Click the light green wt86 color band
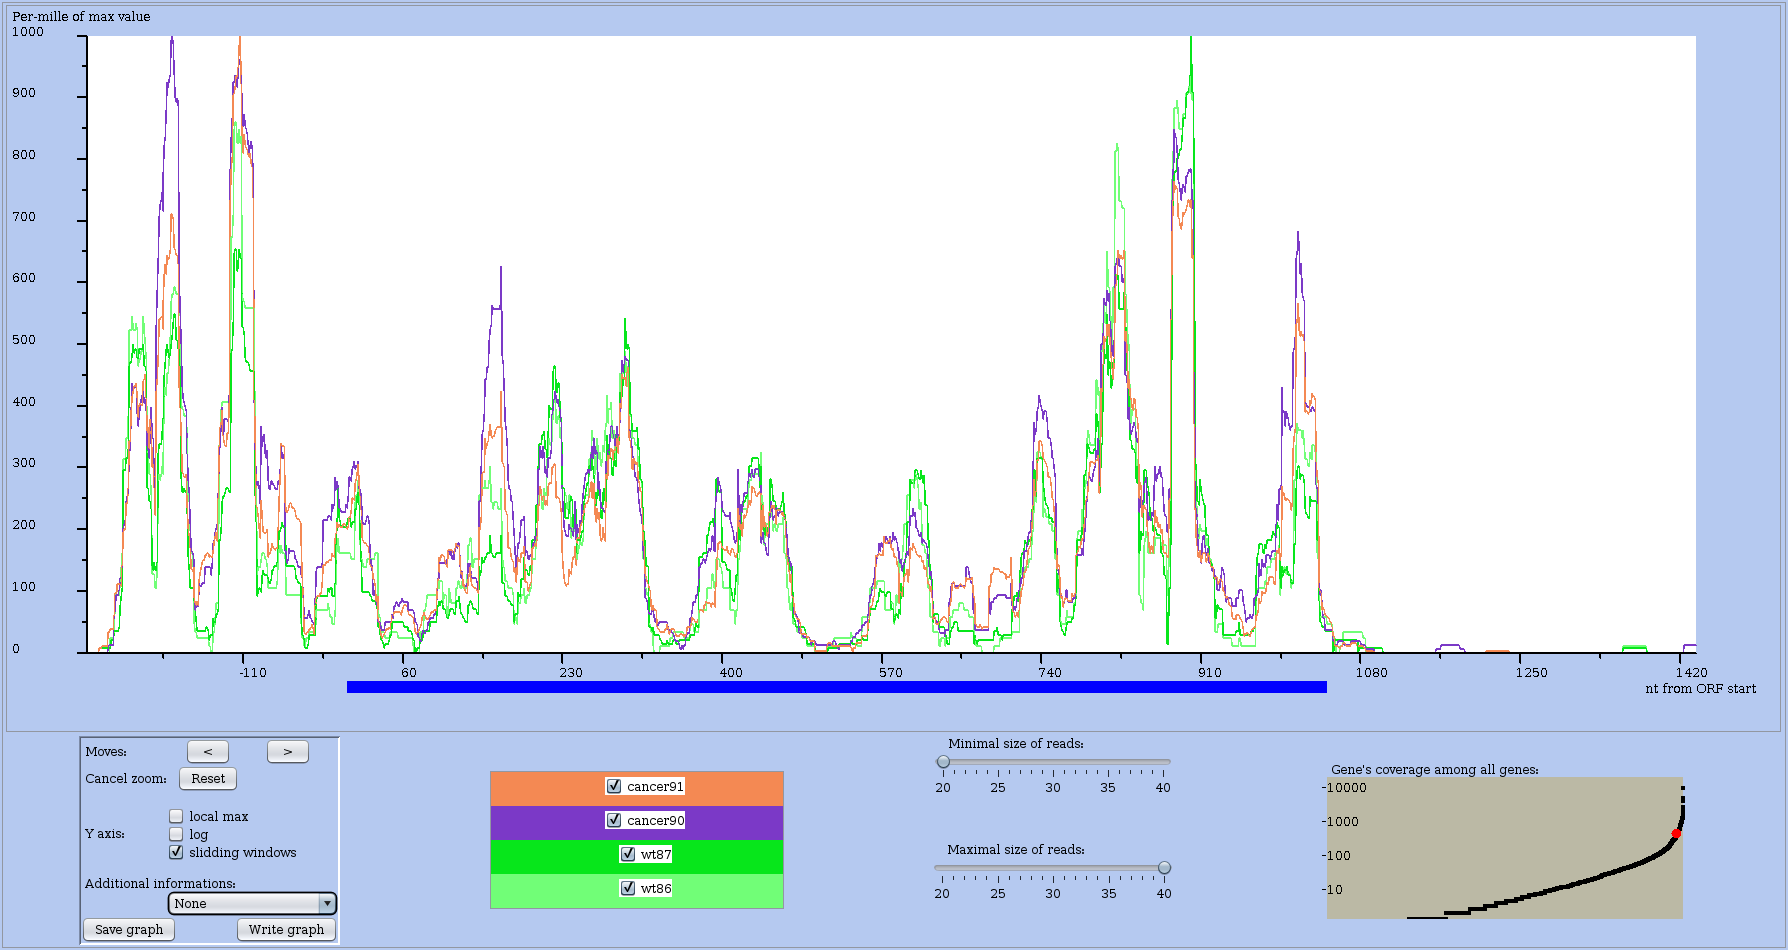The width and height of the screenshot is (1788, 950). [540, 891]
